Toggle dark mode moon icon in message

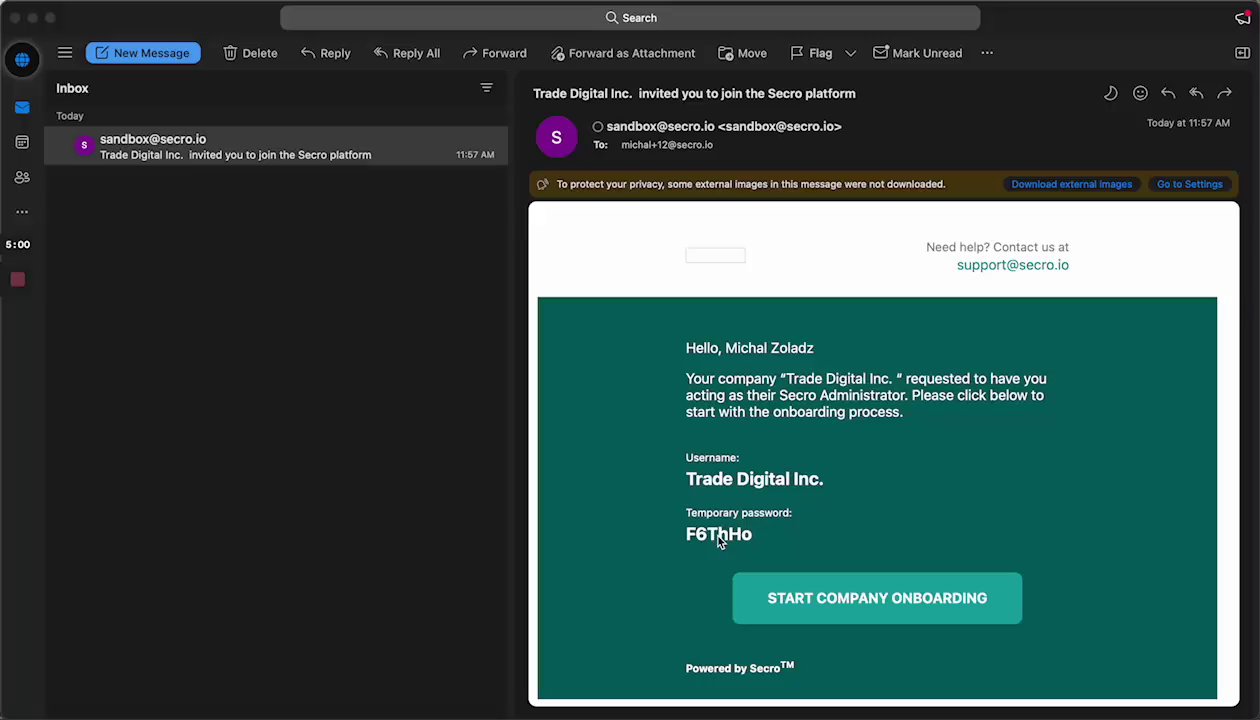[1110, 93]
